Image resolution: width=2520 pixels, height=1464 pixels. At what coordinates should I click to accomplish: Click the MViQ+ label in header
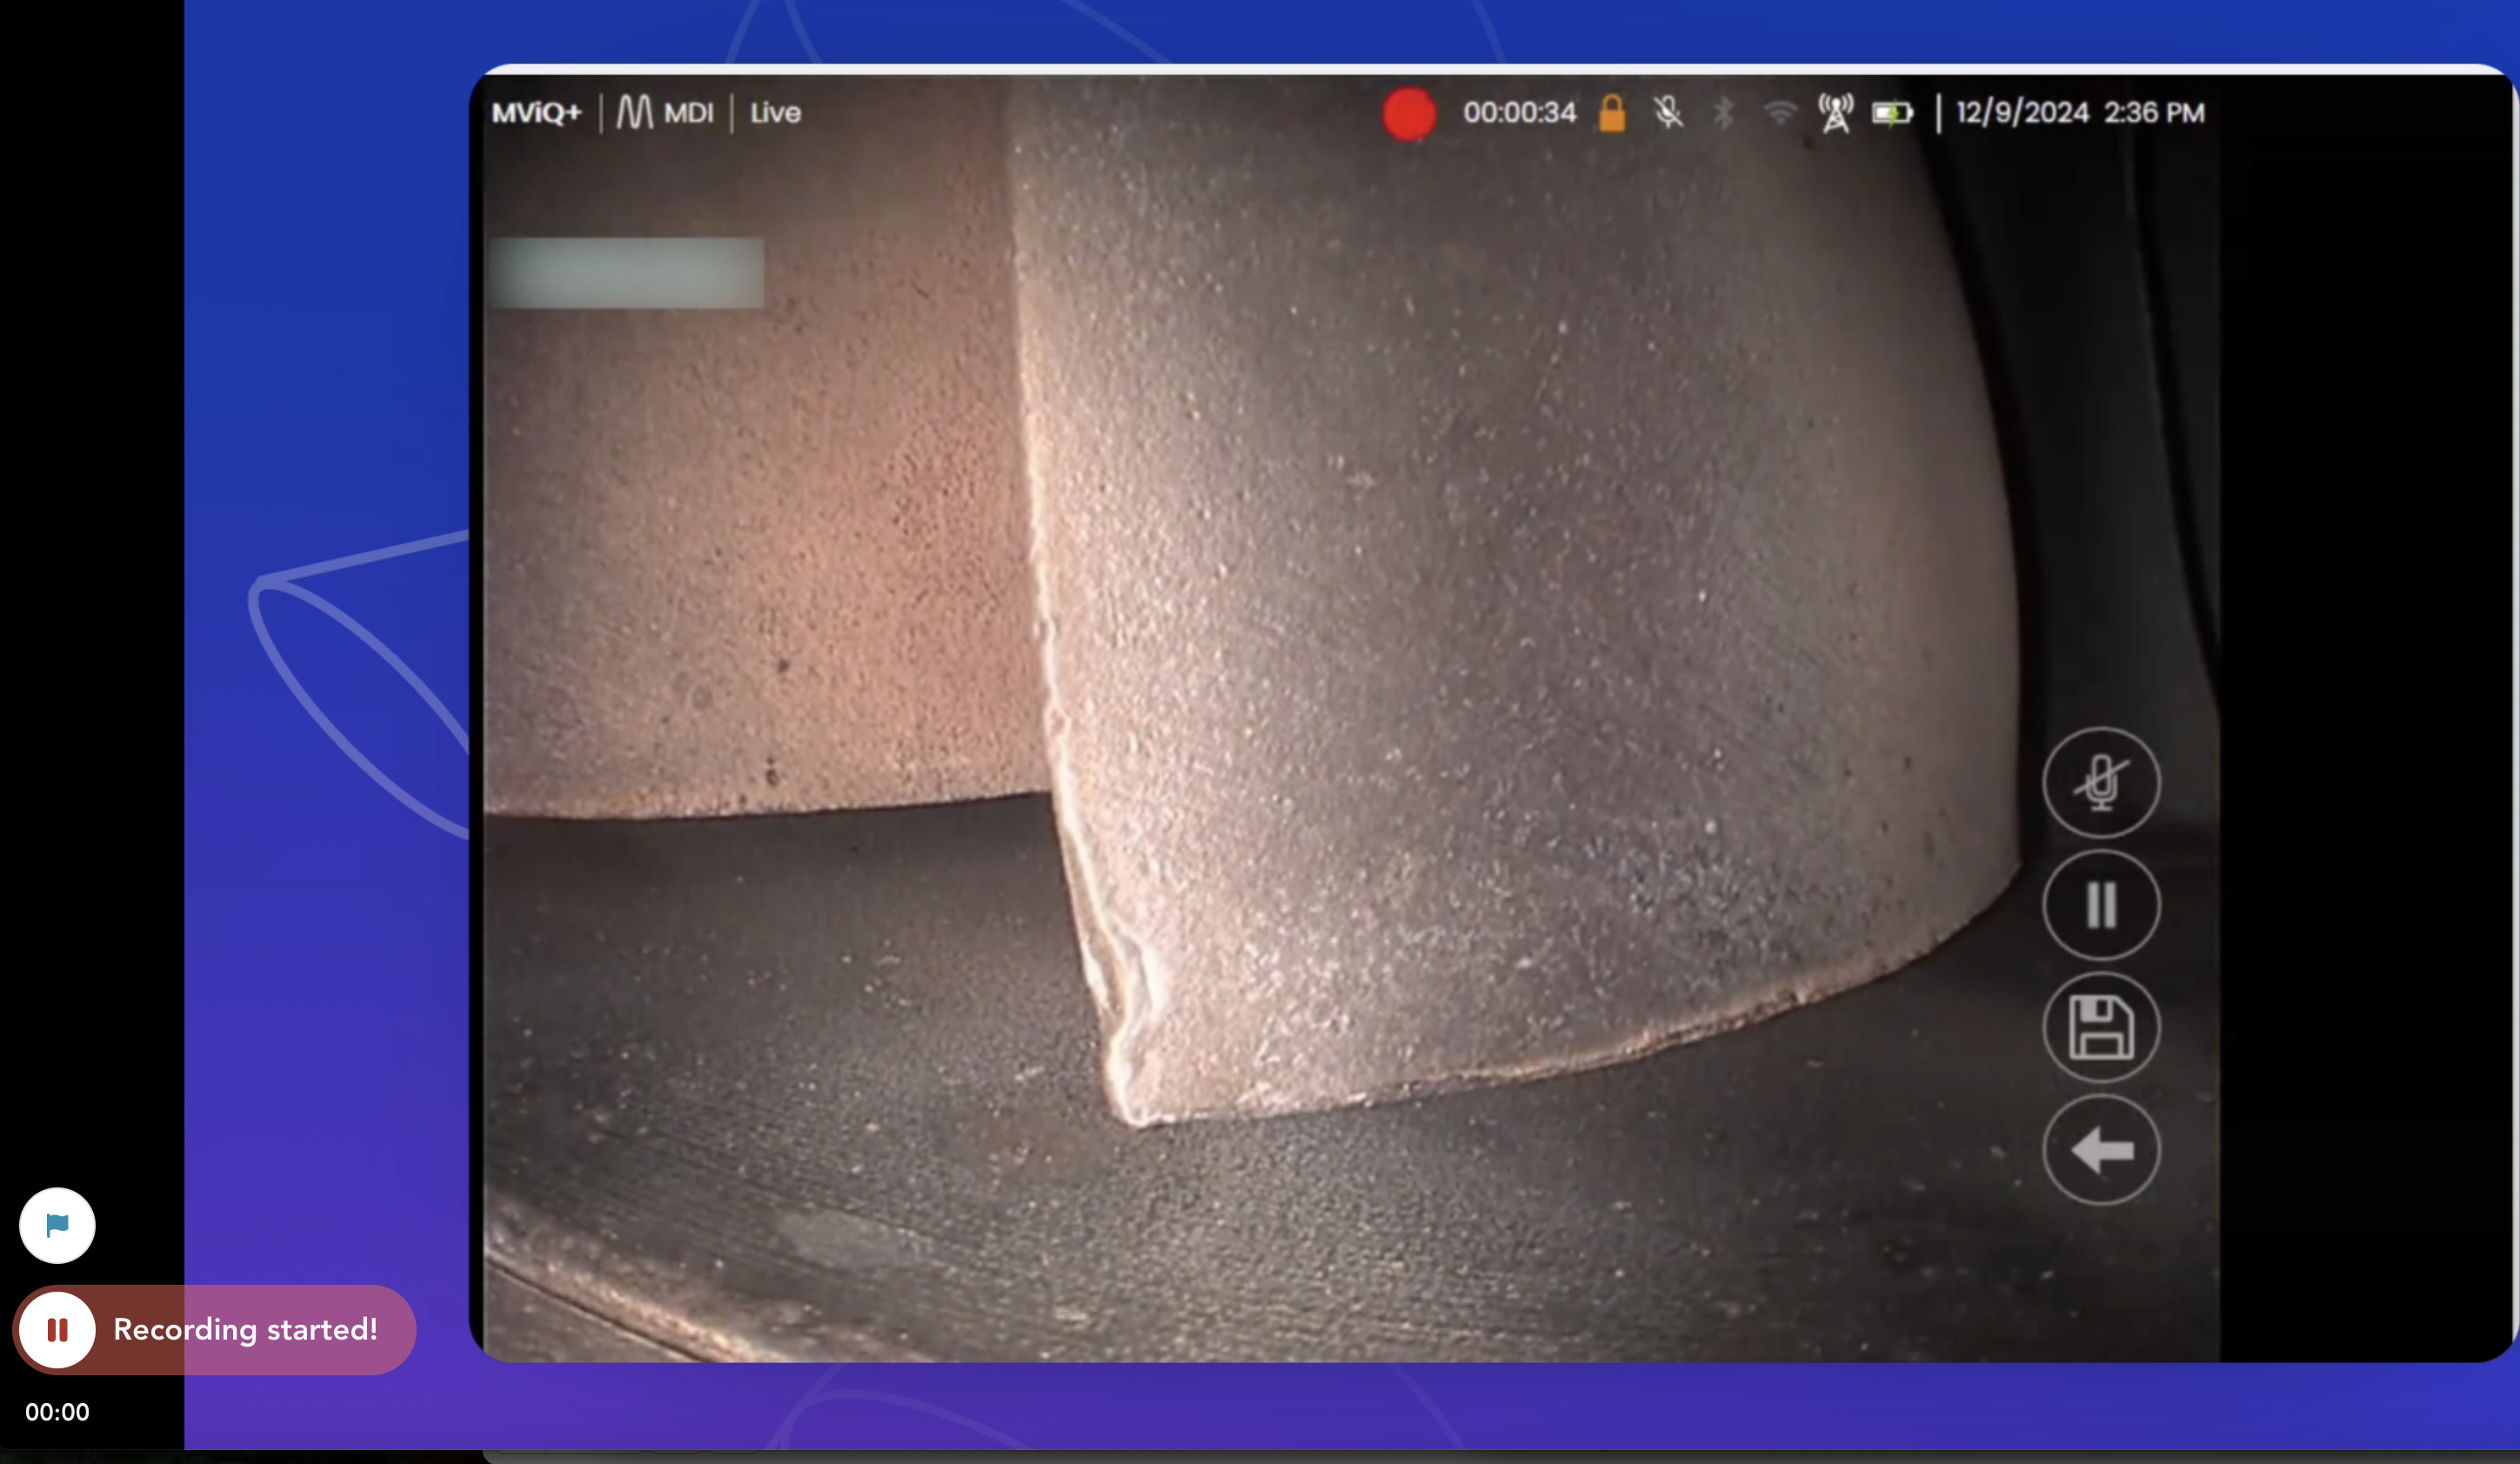[x=536, y=112]
